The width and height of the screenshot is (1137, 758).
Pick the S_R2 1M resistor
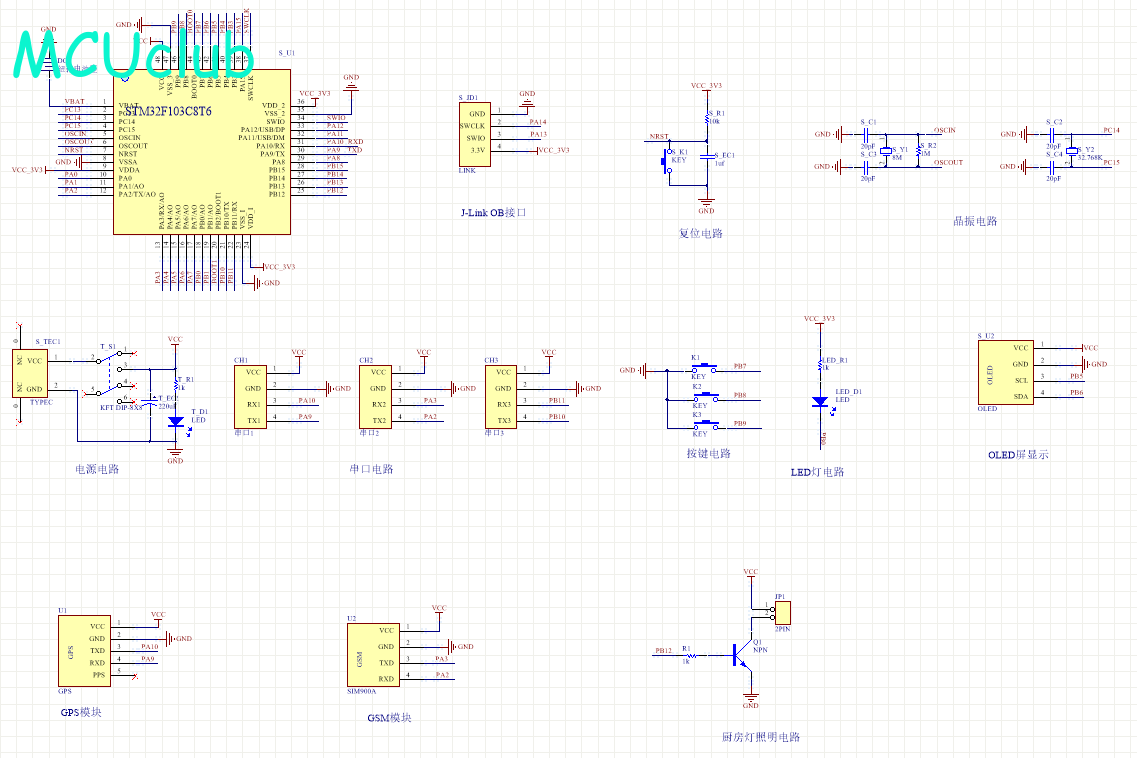coord(919,150)
